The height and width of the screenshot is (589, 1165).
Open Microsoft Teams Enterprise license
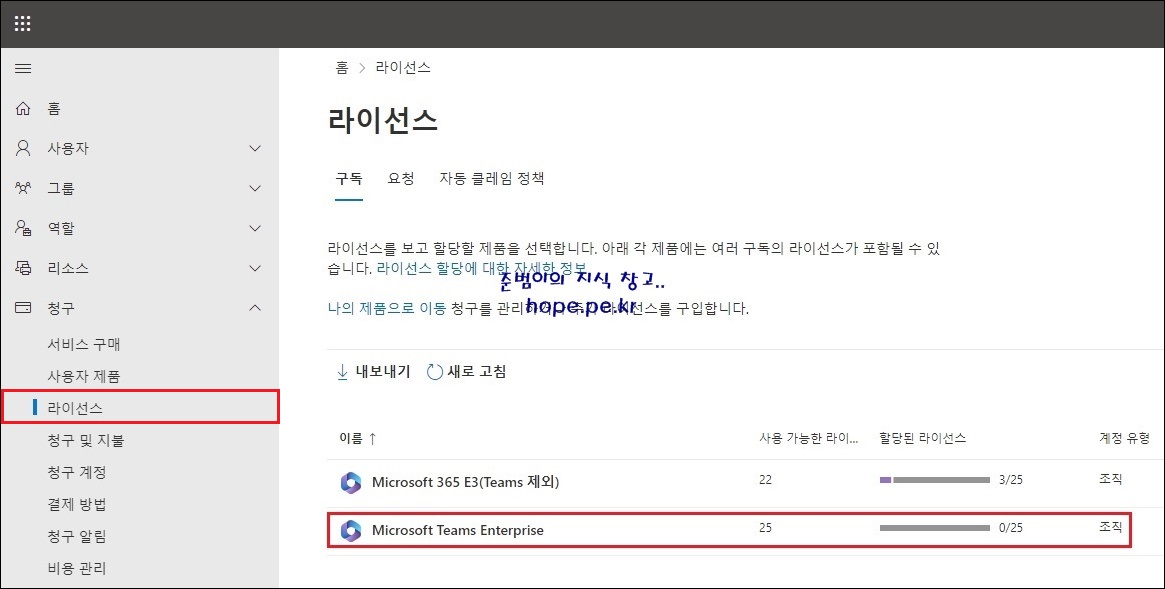pos(458,530)
